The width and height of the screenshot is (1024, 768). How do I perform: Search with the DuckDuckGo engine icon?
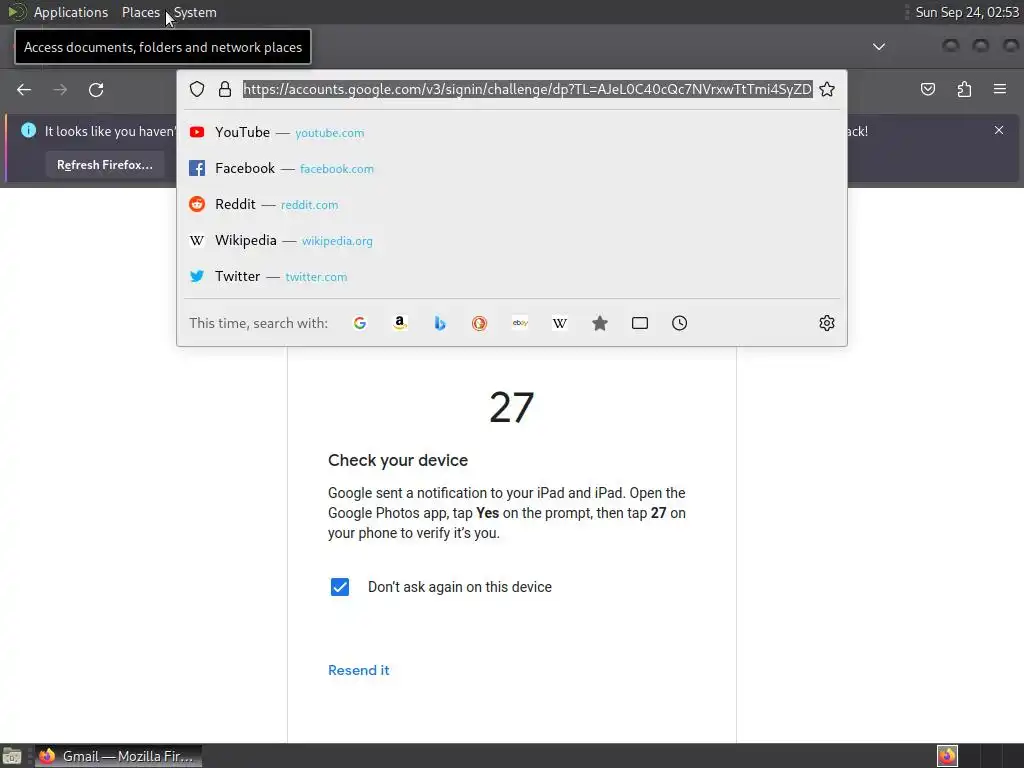point(479,323)
